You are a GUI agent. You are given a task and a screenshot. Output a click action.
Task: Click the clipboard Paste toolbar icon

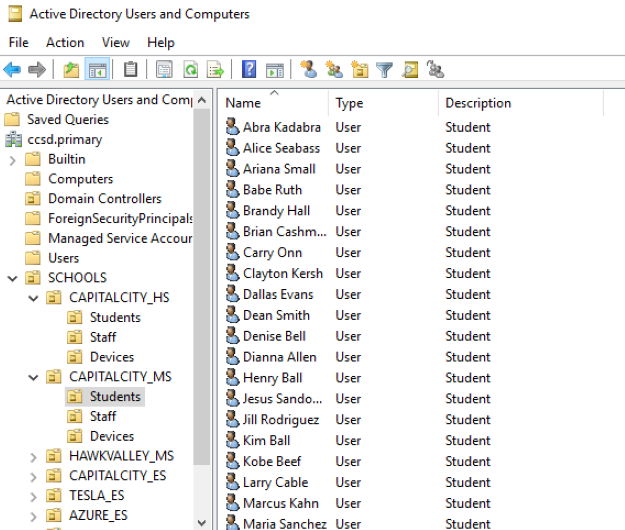(130, 70)
